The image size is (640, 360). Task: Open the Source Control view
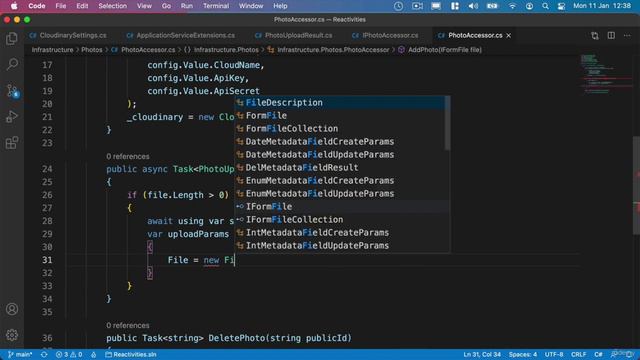pyautogui.click(x=12, y=91)
